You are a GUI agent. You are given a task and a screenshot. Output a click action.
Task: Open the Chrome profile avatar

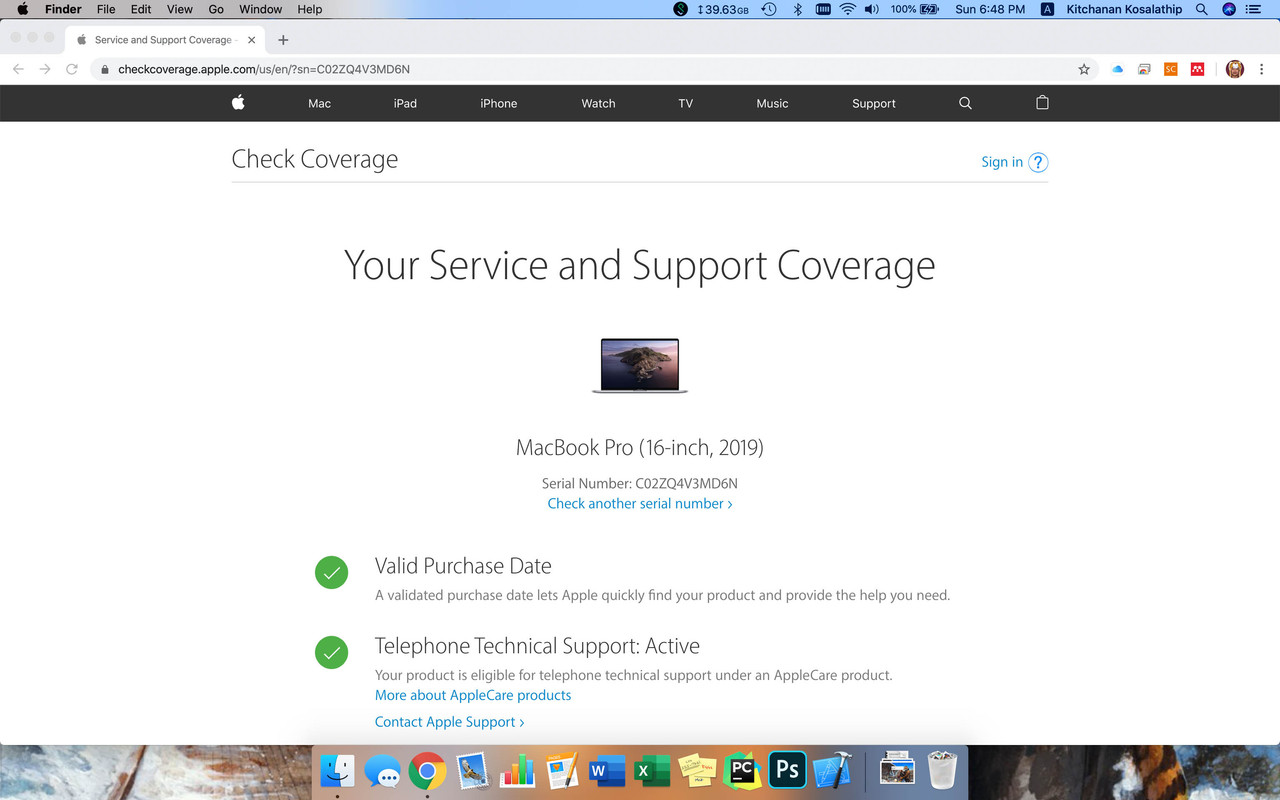pos(1236,69)
